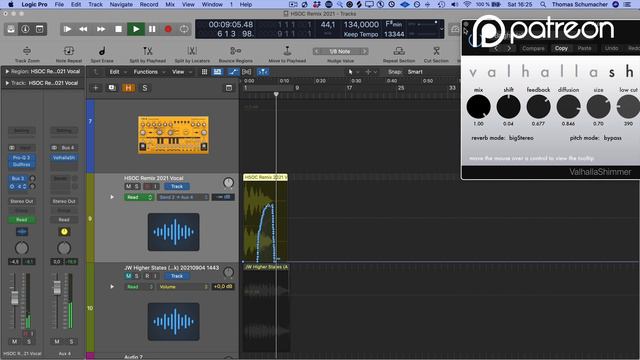Stop playback
This screenshot has height=360, width=640.
118,29
